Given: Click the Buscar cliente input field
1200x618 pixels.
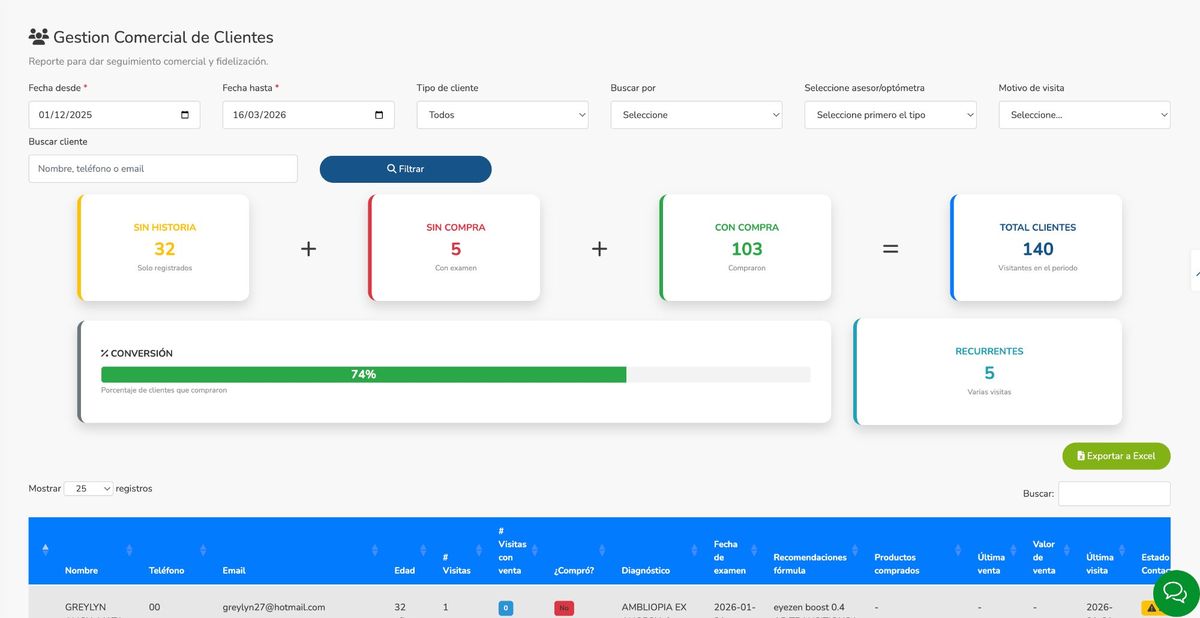Looking at the screenshot, I should coord(162,168).
